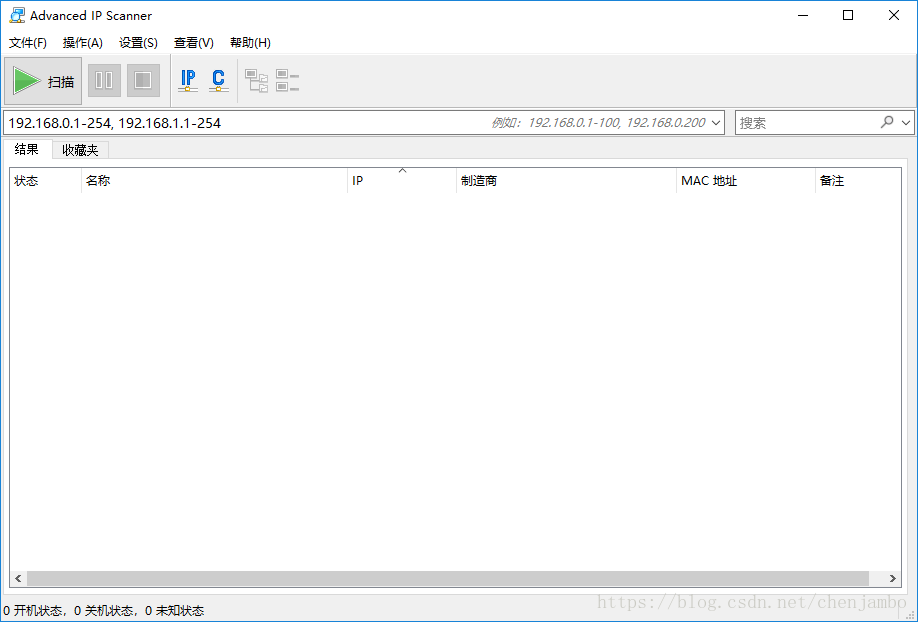
Task: Click the Advanced IP Scanner title icon
Action: (17, 15)
